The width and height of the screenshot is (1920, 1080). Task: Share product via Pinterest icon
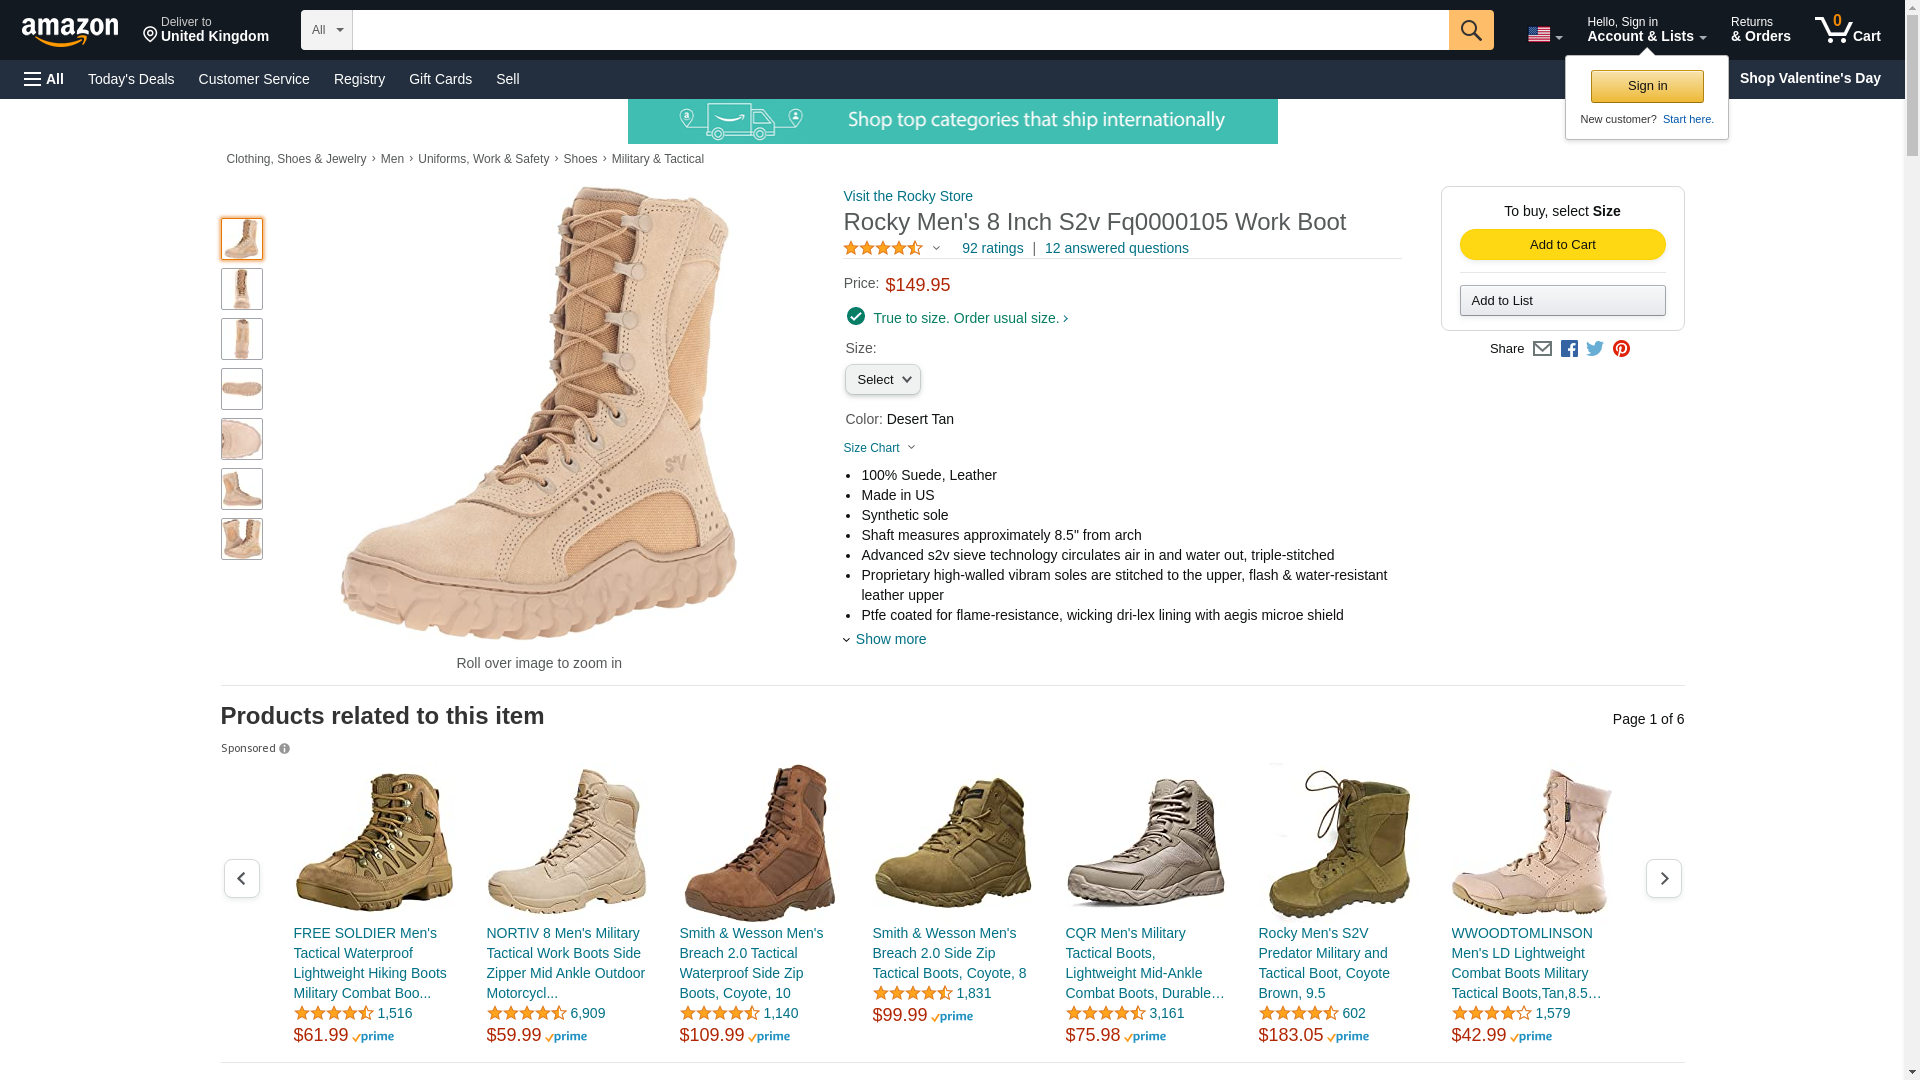coord(1621,349)
